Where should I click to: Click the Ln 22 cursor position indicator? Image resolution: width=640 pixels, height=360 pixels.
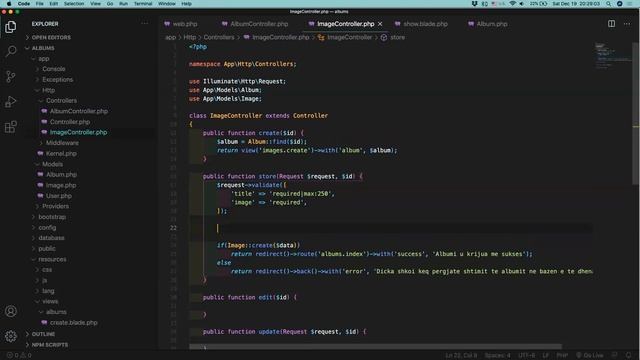[x=461, y=356]
